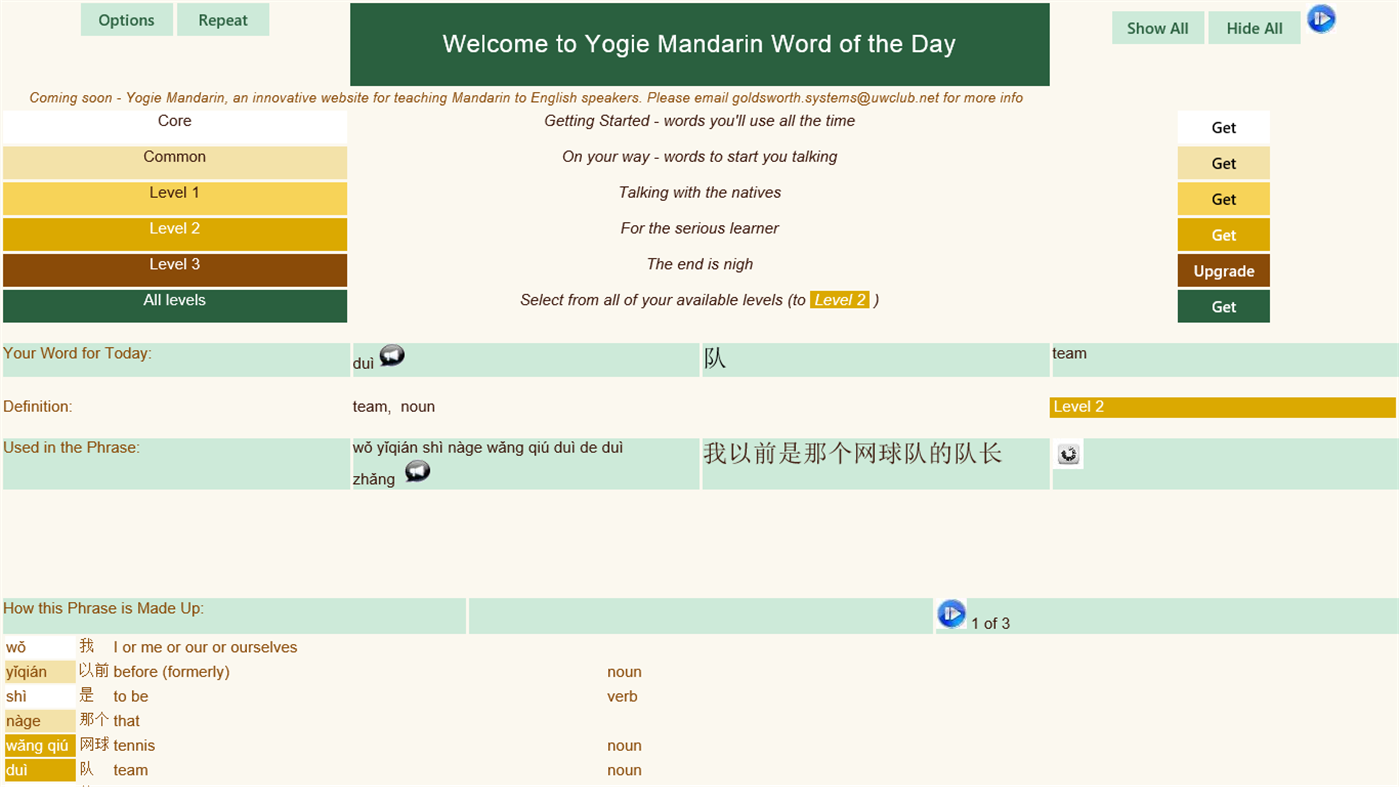Click the goldsworth.systems email link
Image resolution: width=1399 pixels, height=787 pixels.
pyautogui.click(x=834, y=97)
